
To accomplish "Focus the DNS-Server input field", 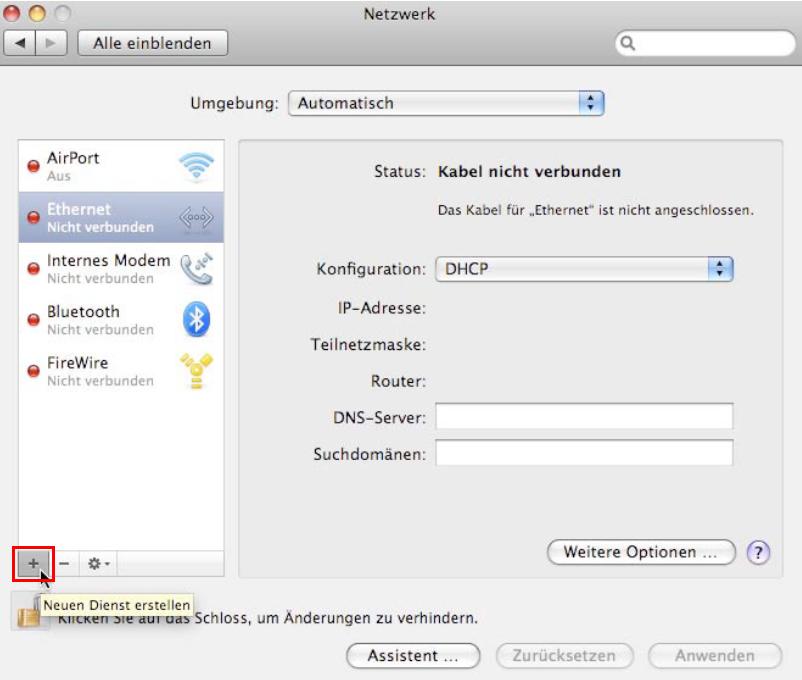I will [584, 416].
